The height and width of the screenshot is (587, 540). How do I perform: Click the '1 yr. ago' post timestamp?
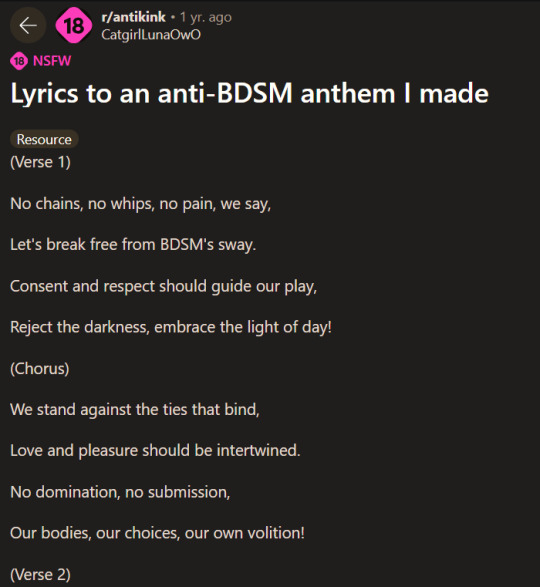[x=206, y=17]
